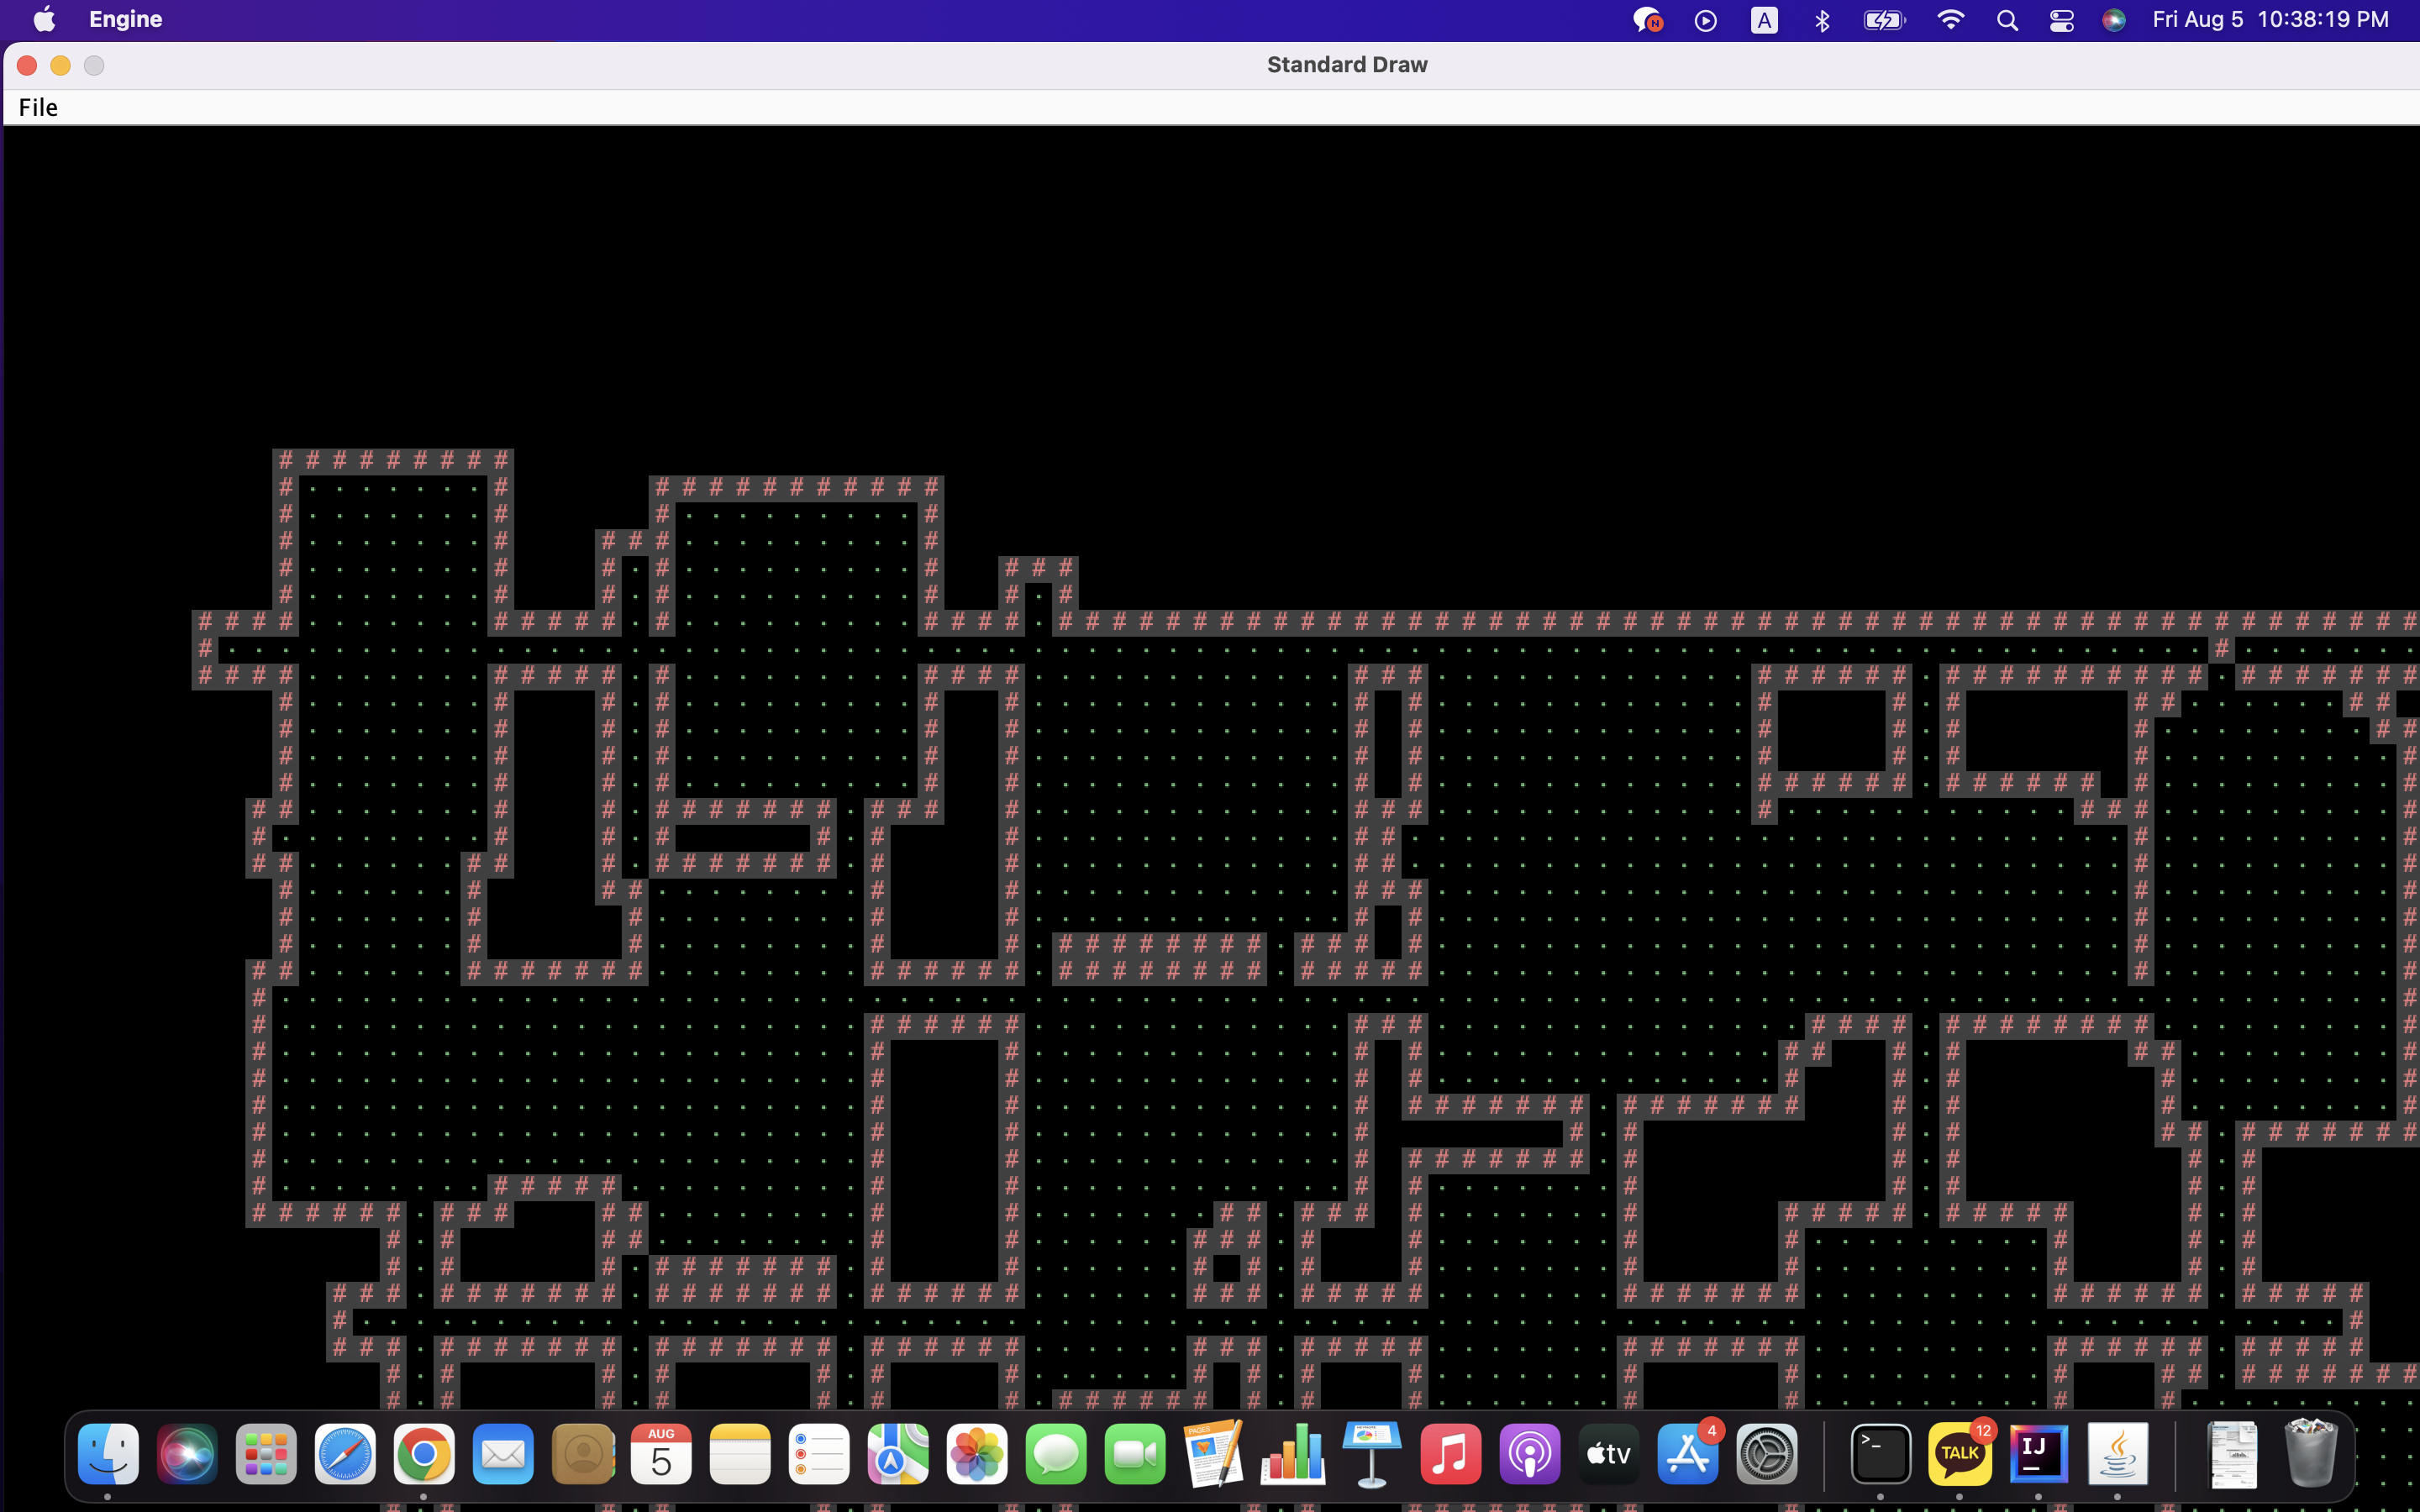Launch Siri from the dock
The image size is (2420, 1512).
[187, 1453]
